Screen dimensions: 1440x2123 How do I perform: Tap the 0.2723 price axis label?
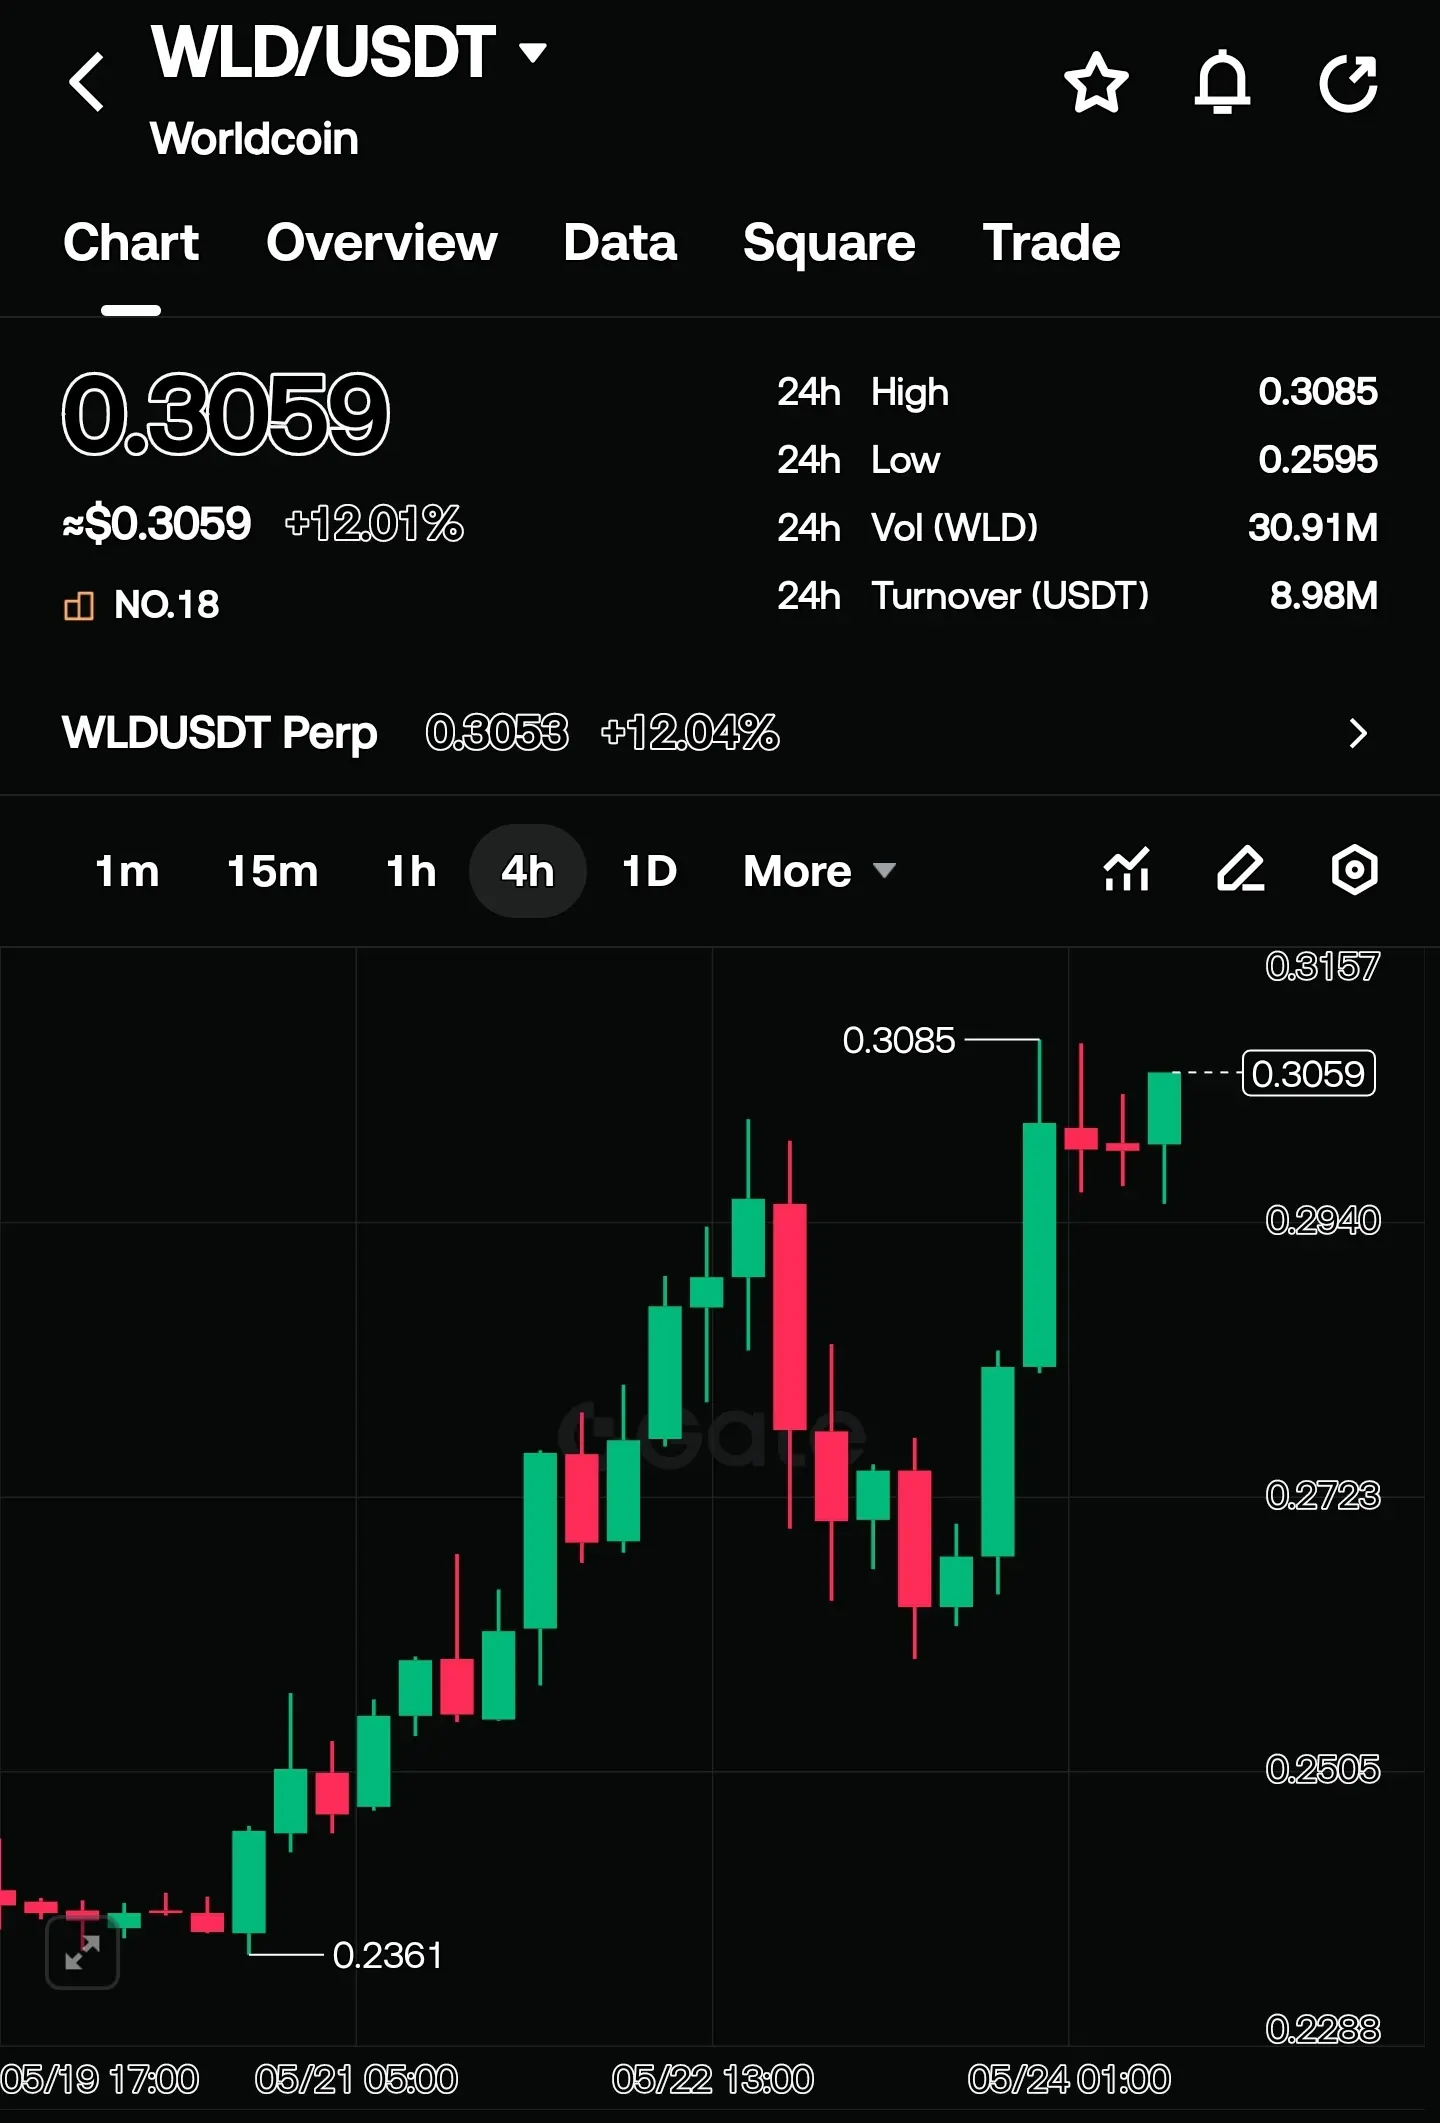point(1323,1496)
